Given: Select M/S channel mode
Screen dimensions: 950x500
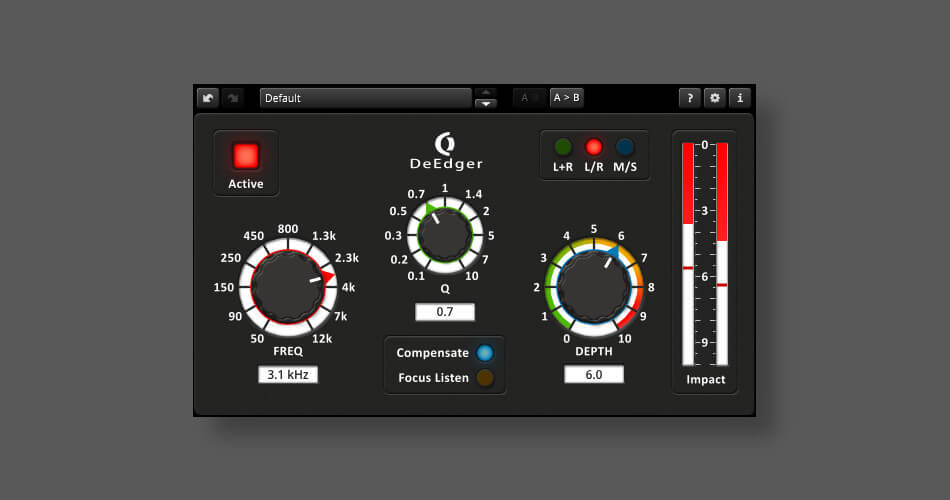Looking at the screenshot, I should point(625,147).
